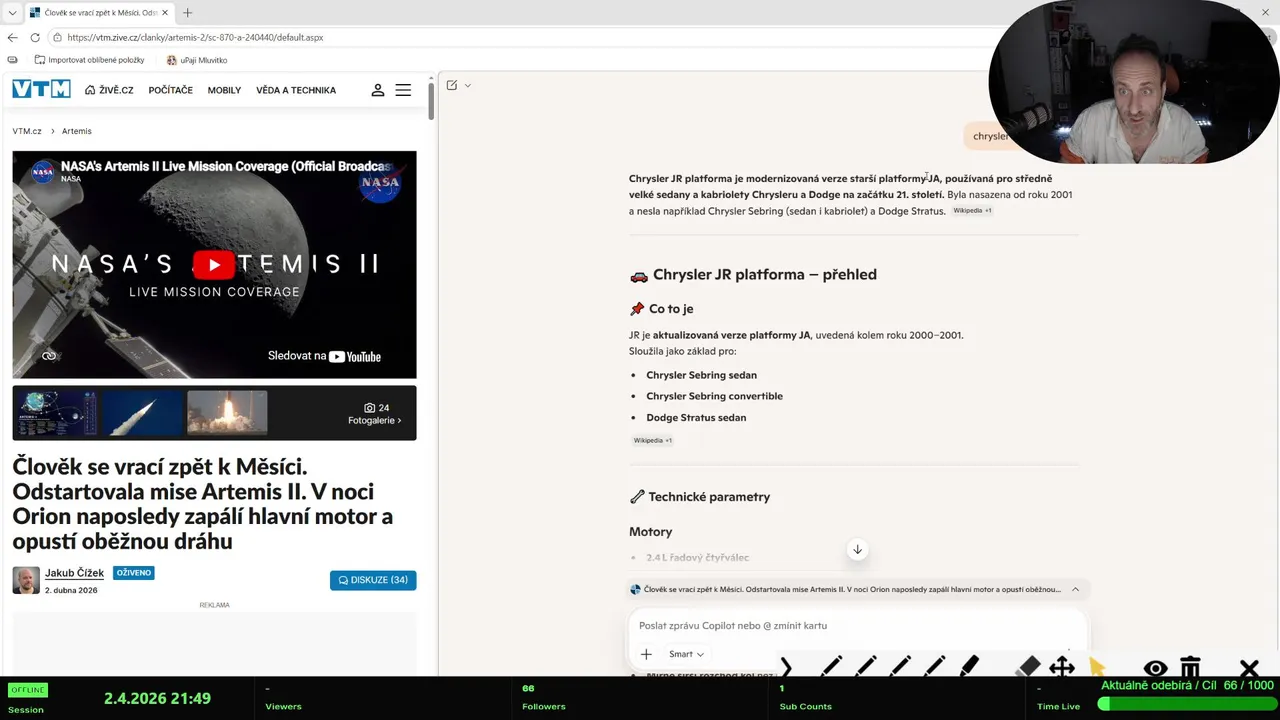Follow the VTM.cz breadcrumb link

(x=27, y=131)
